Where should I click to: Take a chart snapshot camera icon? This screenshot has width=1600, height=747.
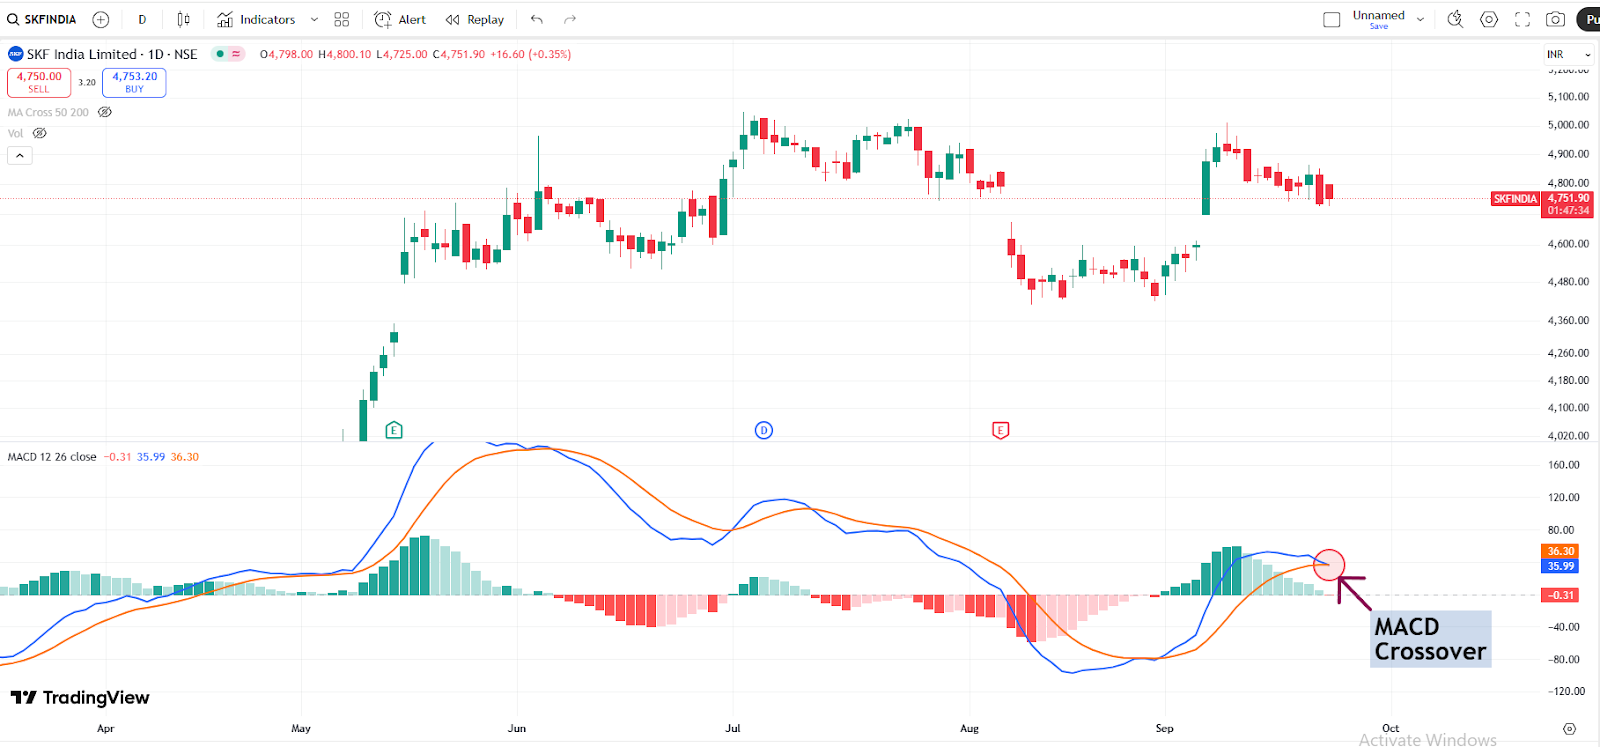coord(1555,19)
